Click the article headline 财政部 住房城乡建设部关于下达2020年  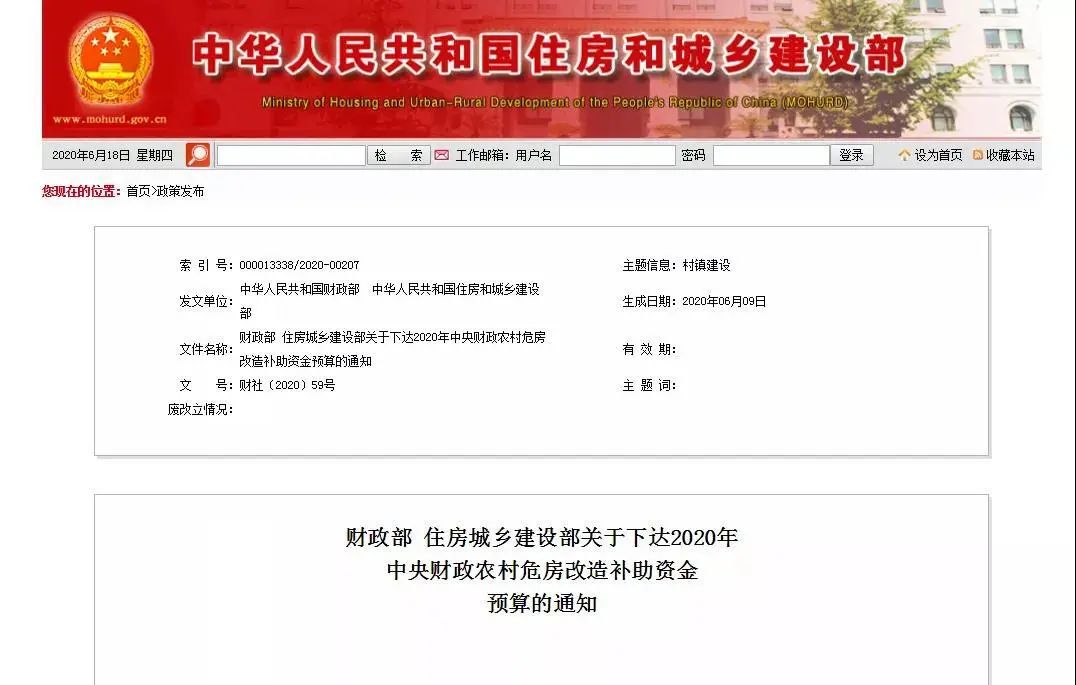[541, 537]
